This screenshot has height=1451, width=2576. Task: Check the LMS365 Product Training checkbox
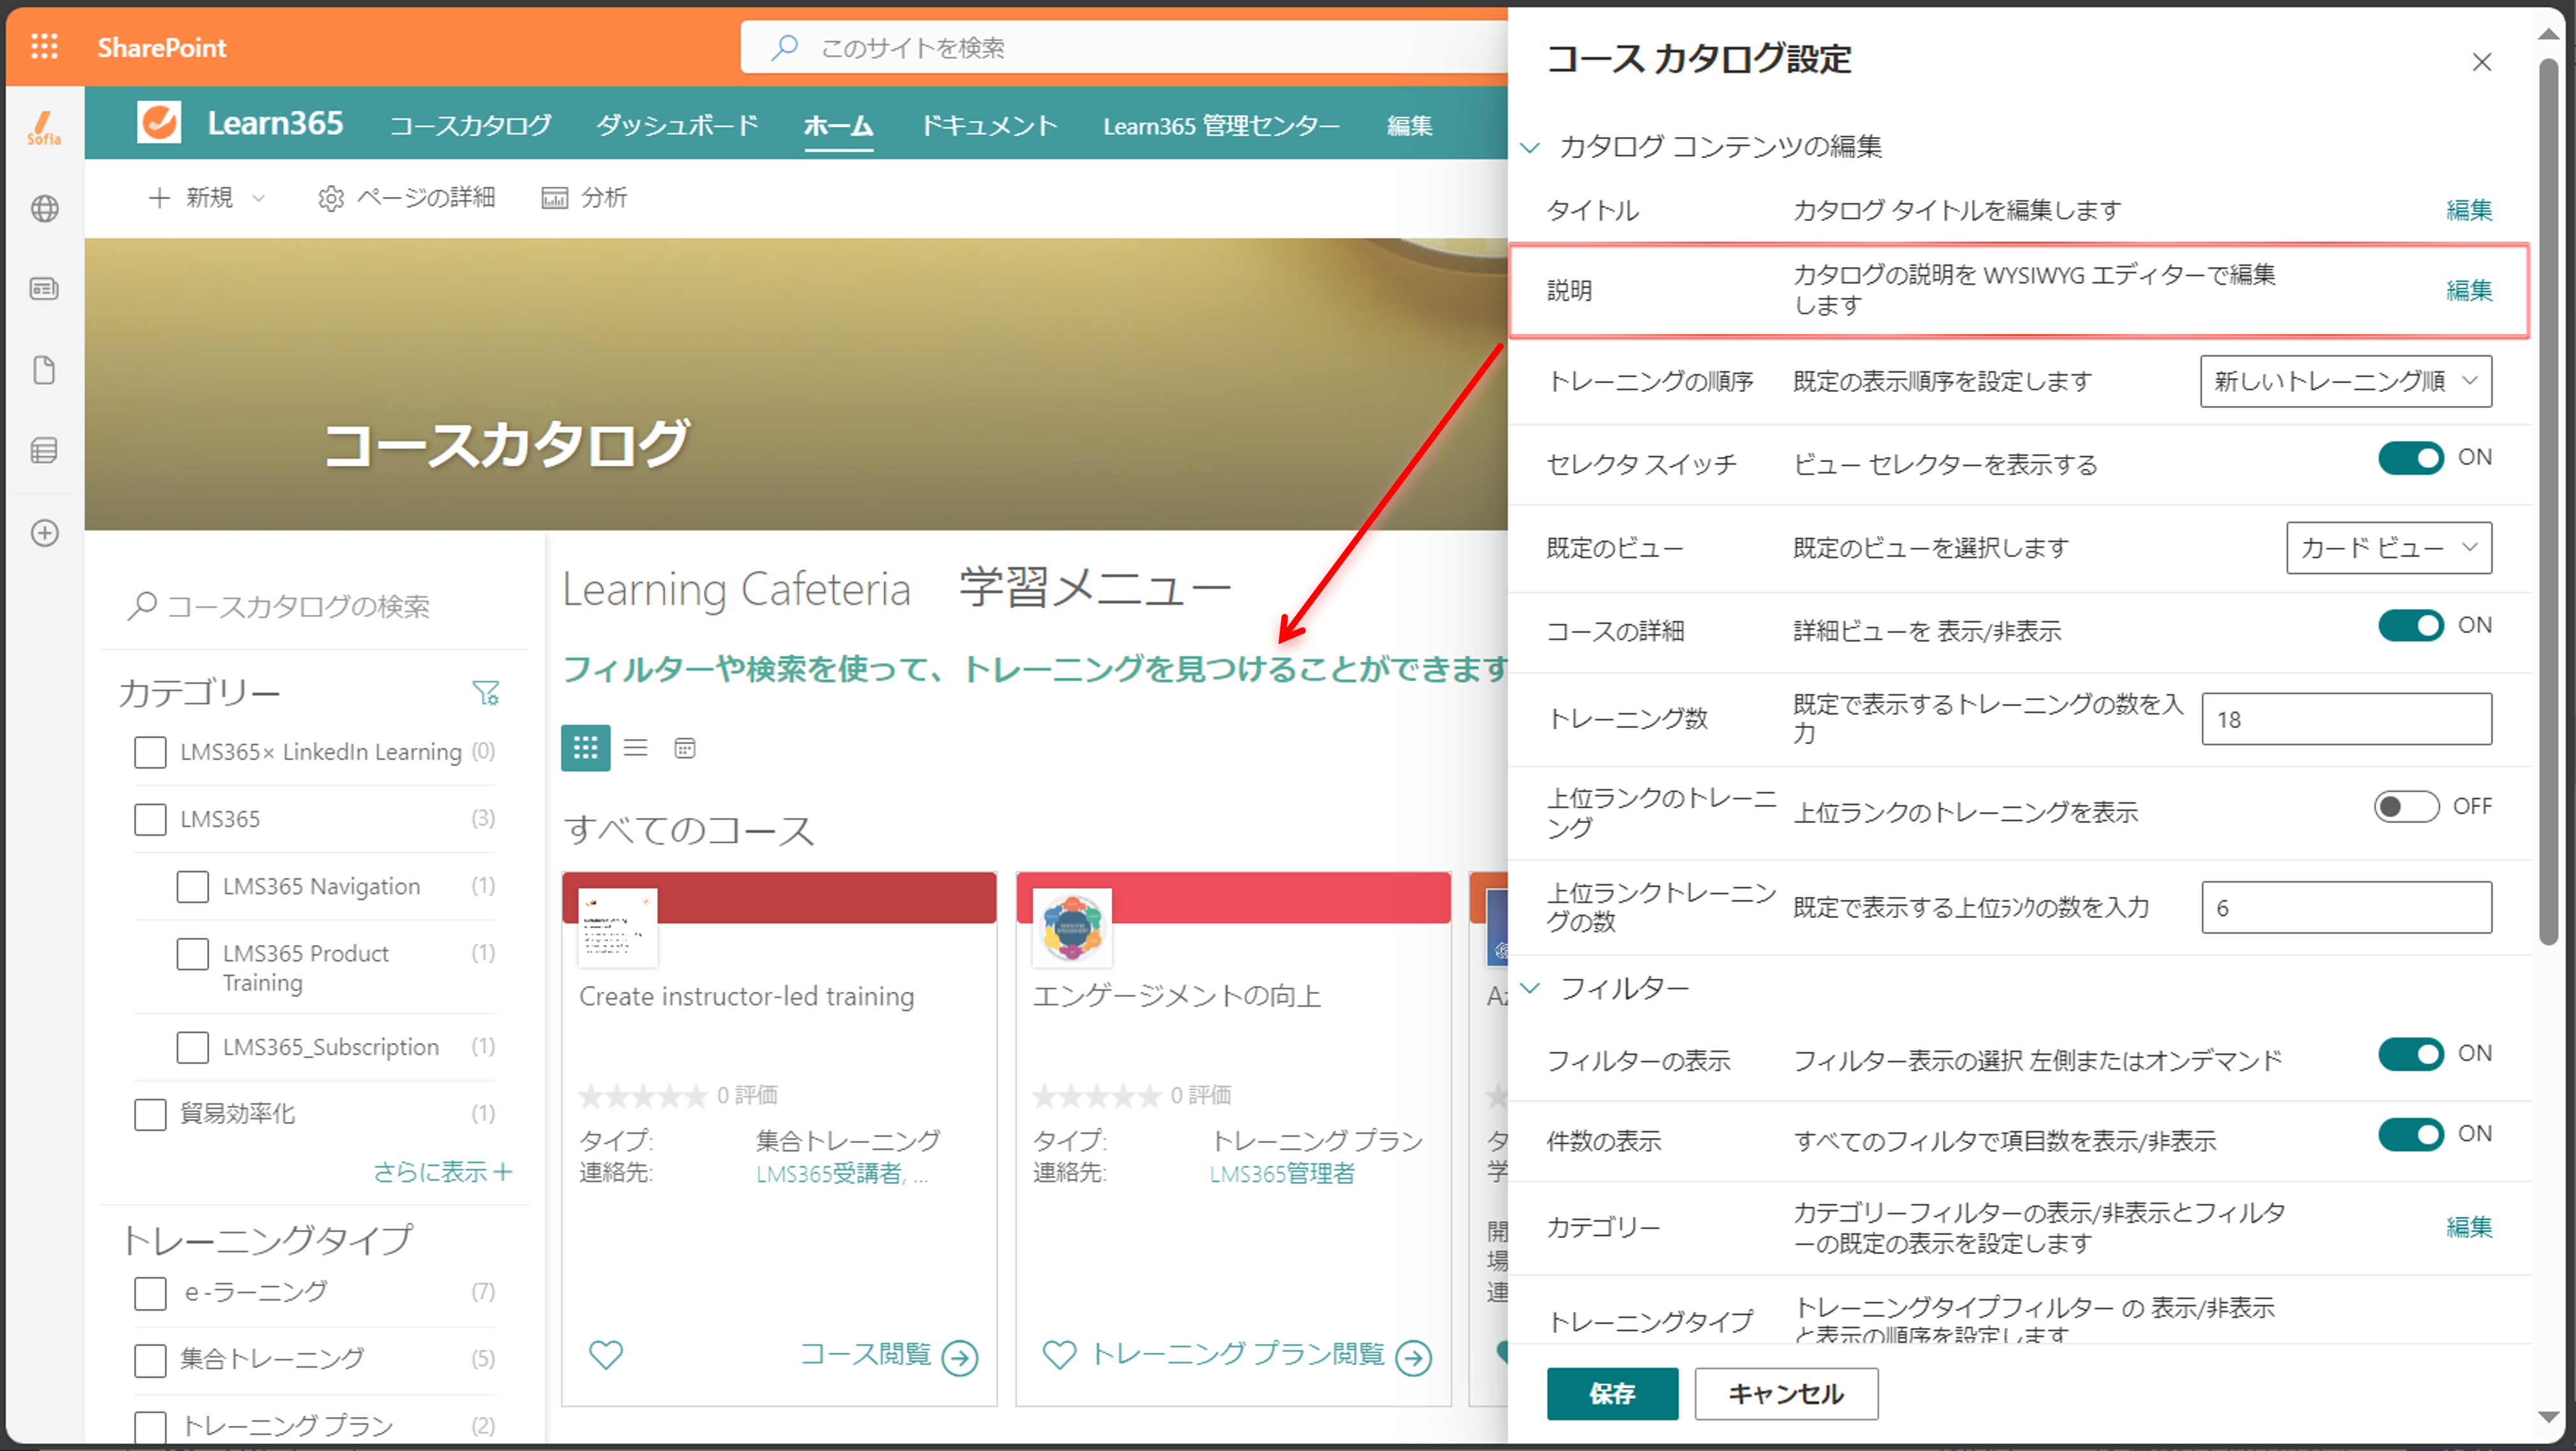point(192,954)
